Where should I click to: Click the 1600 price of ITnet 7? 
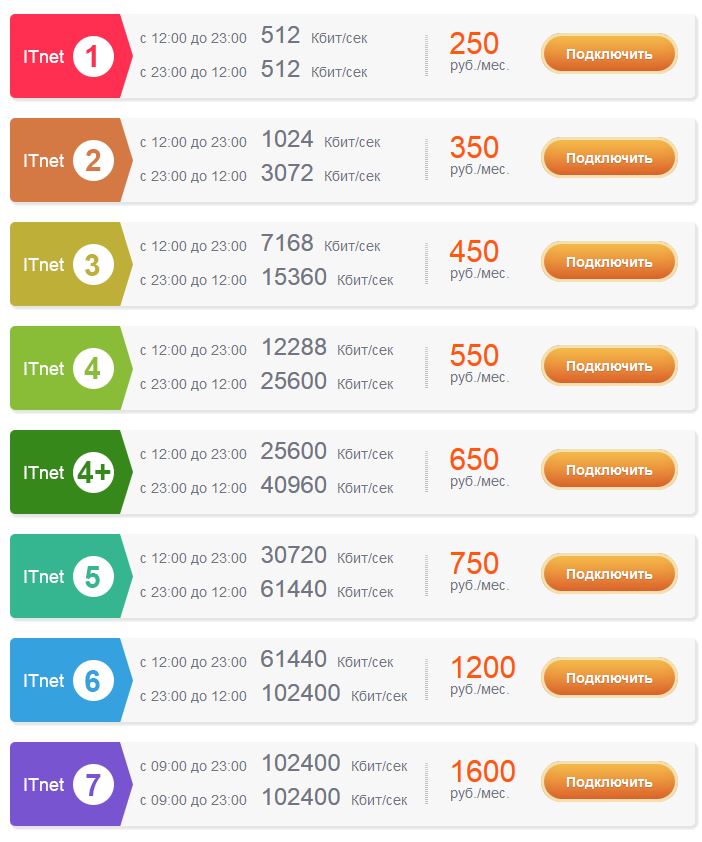coord(482,772)
